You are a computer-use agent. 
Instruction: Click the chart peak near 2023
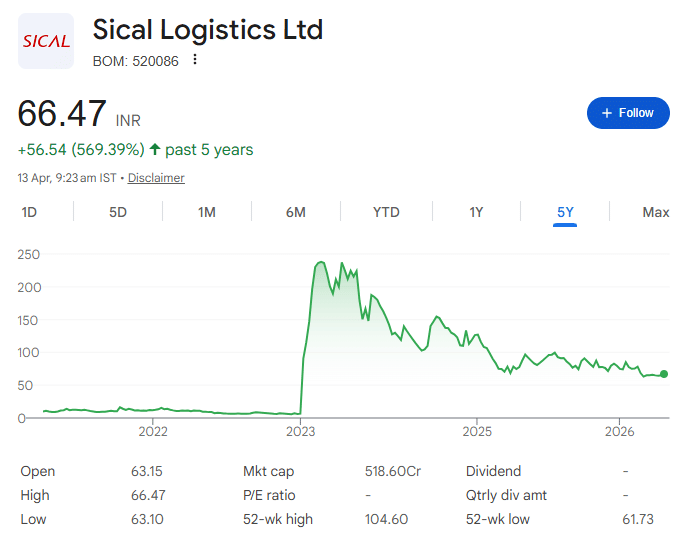coord(321,263)
